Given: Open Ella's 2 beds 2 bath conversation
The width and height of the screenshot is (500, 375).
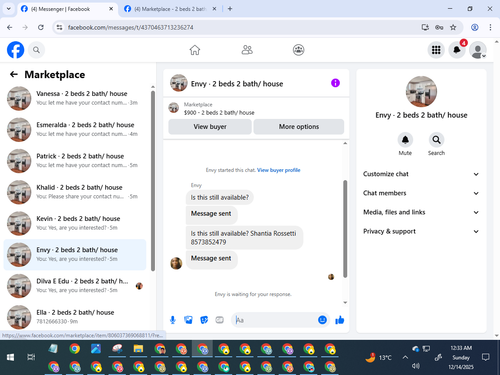Looking at the screenshot, I should point(75,317).
